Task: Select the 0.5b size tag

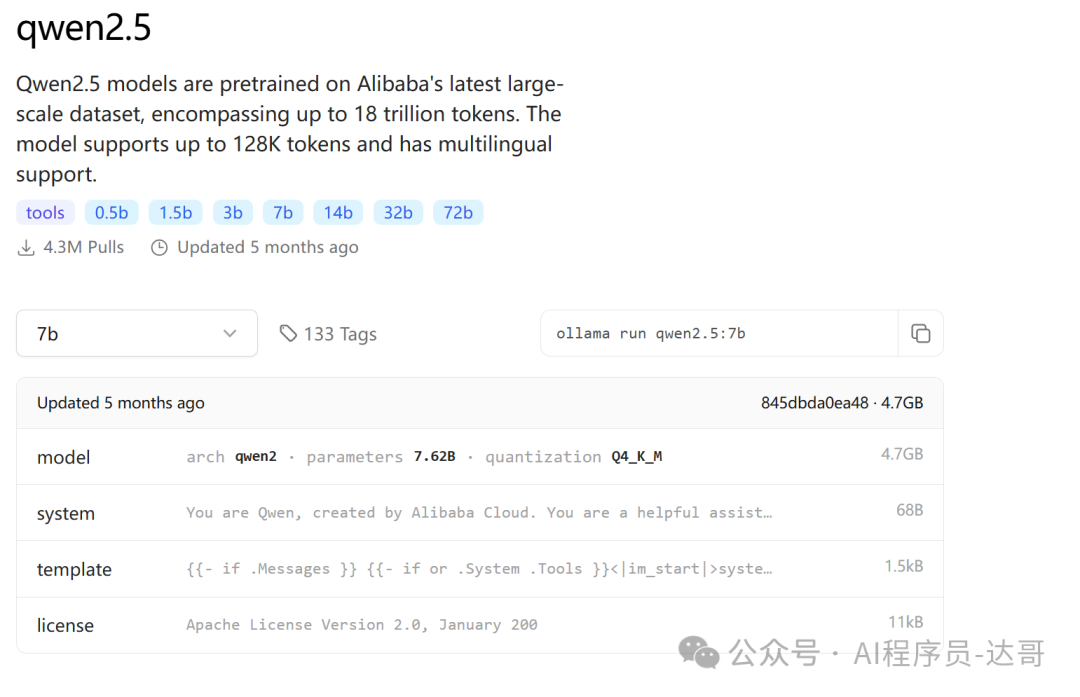Action: pos(112,213)
